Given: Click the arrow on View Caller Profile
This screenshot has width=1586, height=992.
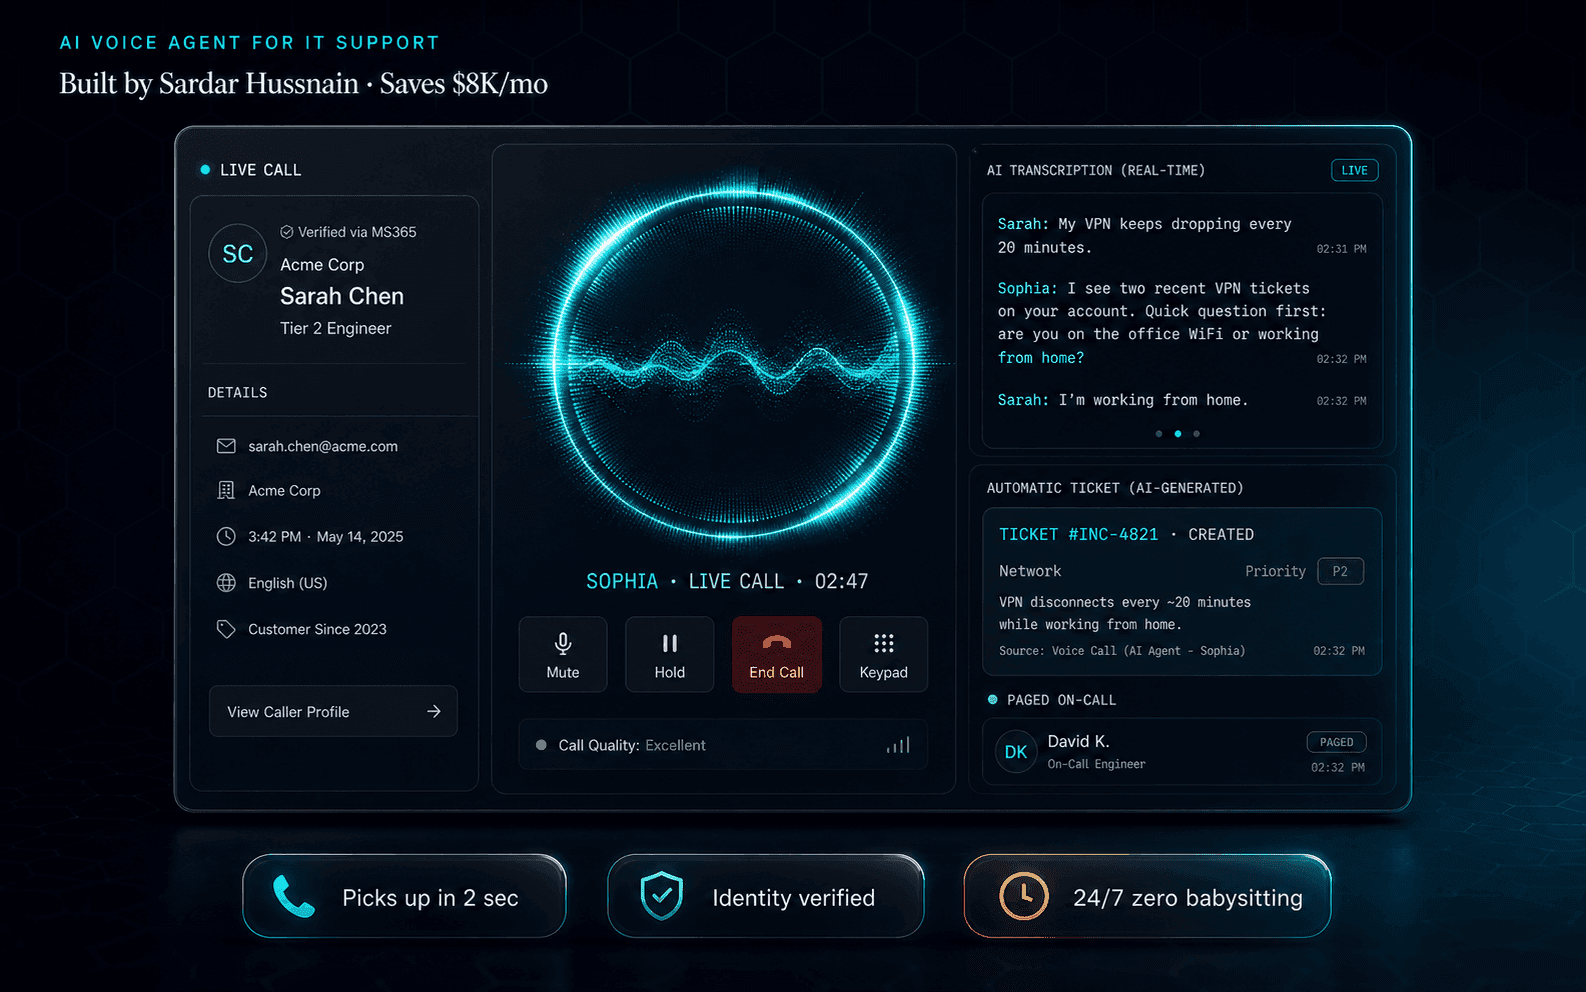Looking at the screenshot, I should (x=434, y=711).
